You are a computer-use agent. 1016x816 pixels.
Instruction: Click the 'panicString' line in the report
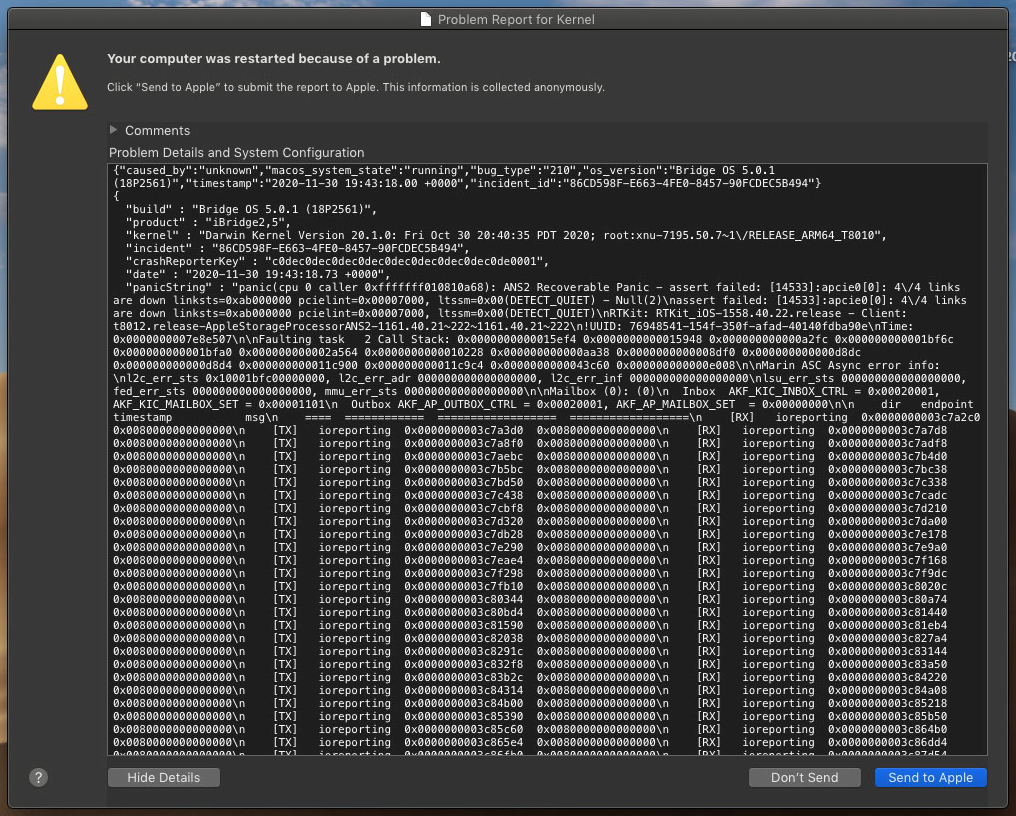[x=543, y=287]
